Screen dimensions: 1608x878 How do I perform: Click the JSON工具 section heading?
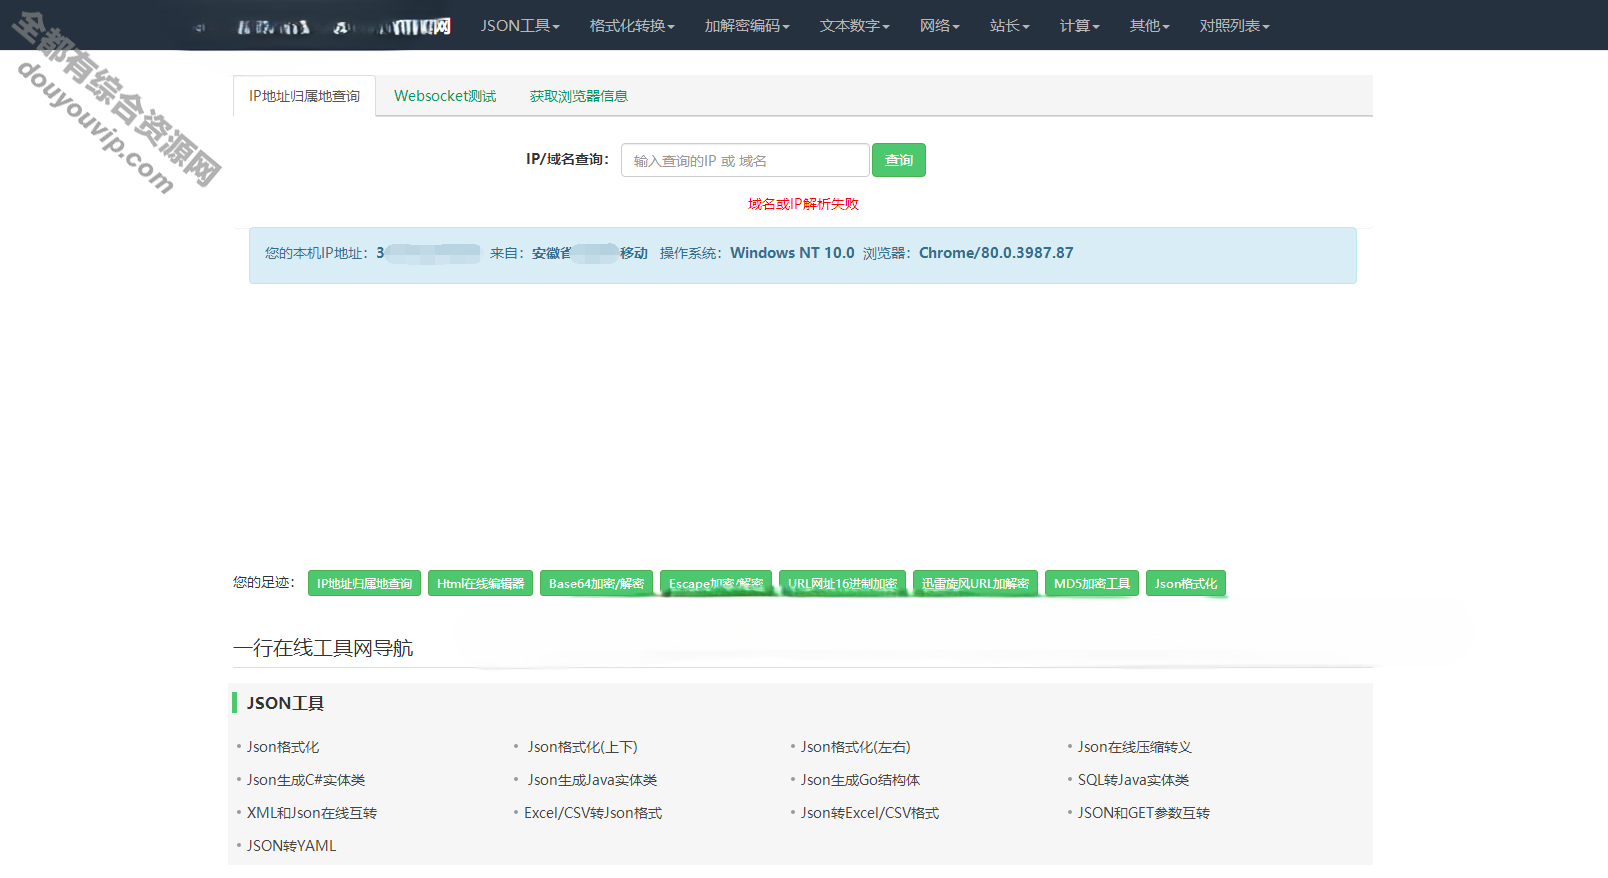[285, 703]
